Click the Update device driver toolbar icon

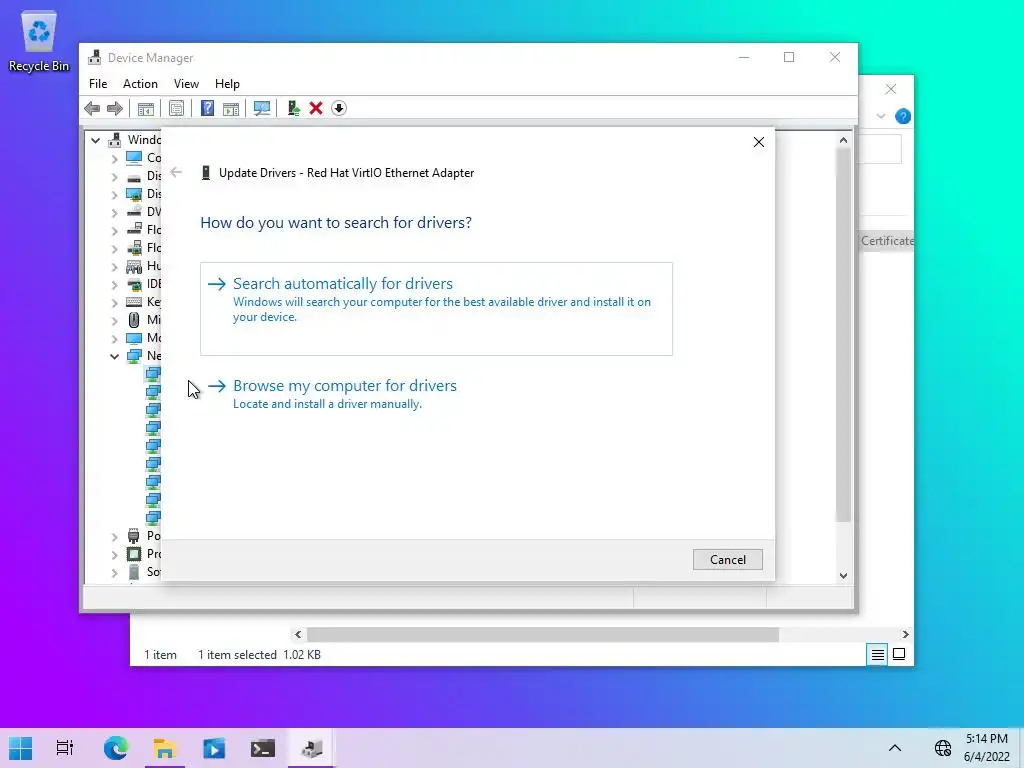click(293, 108)
